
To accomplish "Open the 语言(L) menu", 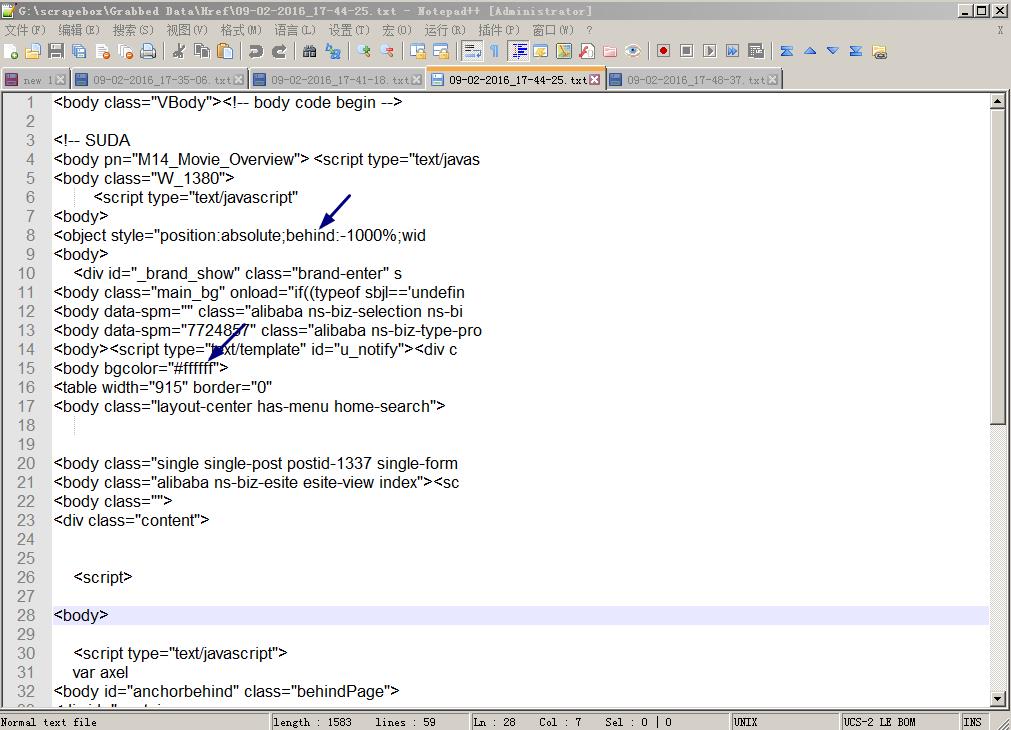I will coord(295,30).
